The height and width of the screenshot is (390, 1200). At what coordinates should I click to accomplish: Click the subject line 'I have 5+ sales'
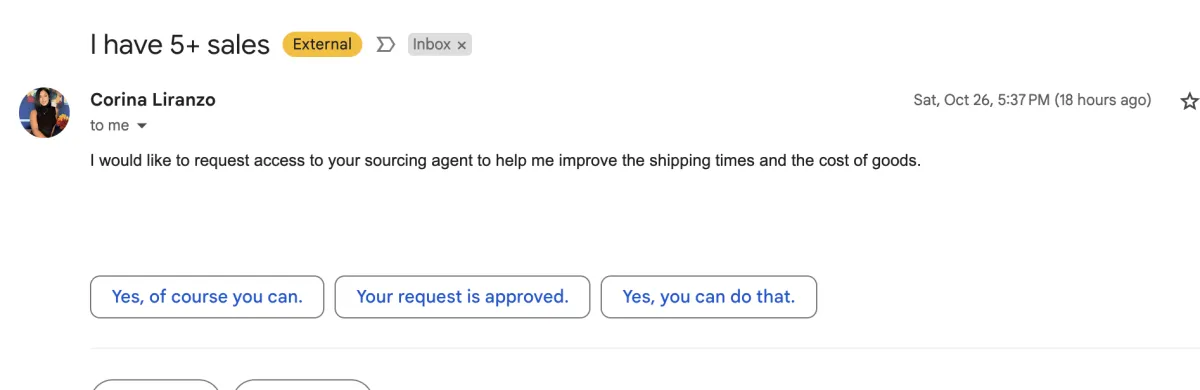tap(180, 45)
